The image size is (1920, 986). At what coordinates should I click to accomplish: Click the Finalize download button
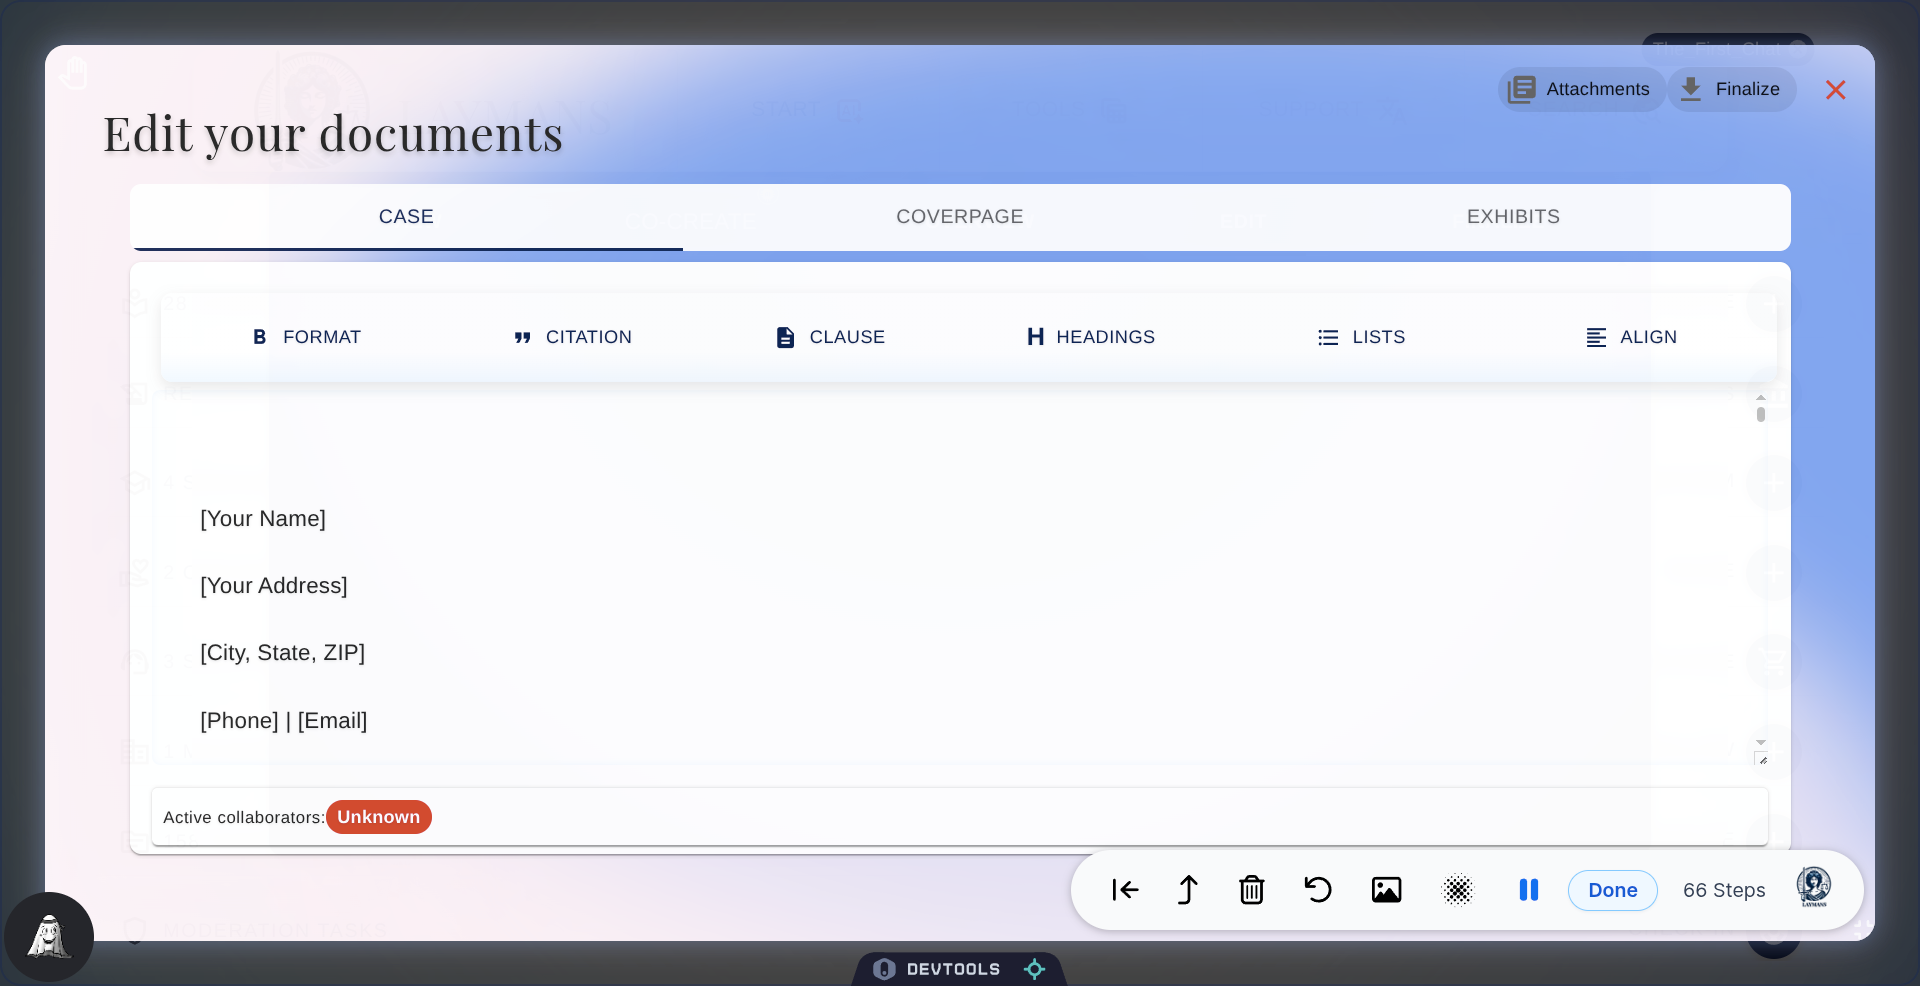1732,89
